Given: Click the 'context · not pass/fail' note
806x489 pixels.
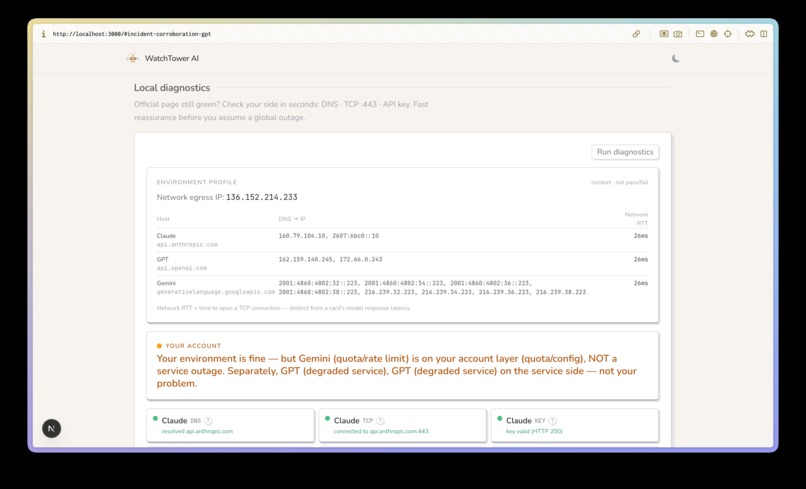Looking at the screenshot, I should pyautogui.click(x=619, y=183).
